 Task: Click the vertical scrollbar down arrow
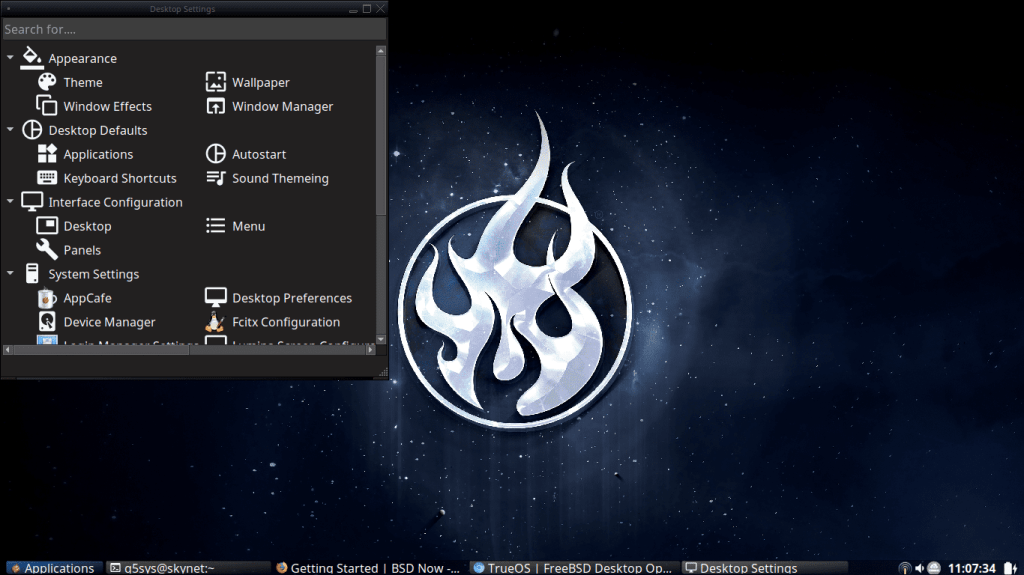coord(381,339)
